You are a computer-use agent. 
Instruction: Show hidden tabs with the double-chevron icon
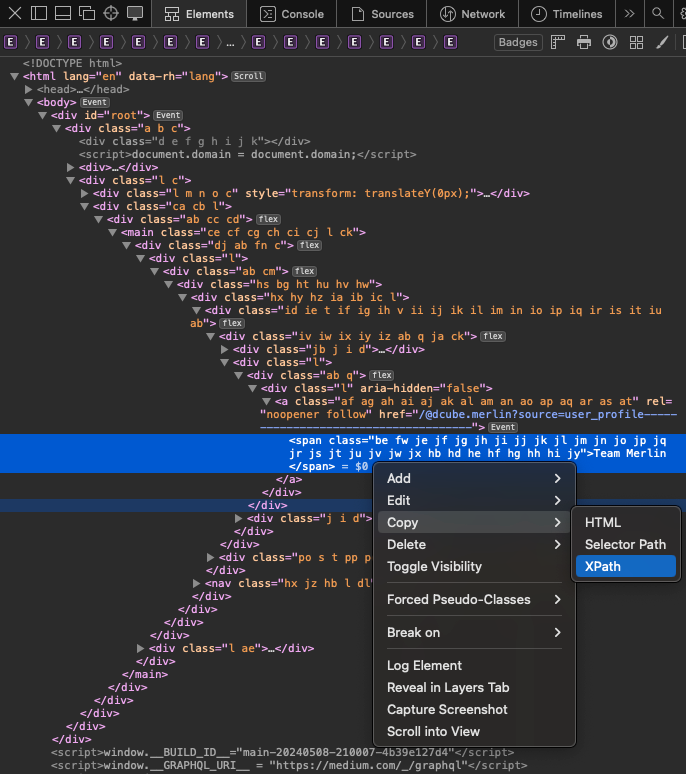629,13
